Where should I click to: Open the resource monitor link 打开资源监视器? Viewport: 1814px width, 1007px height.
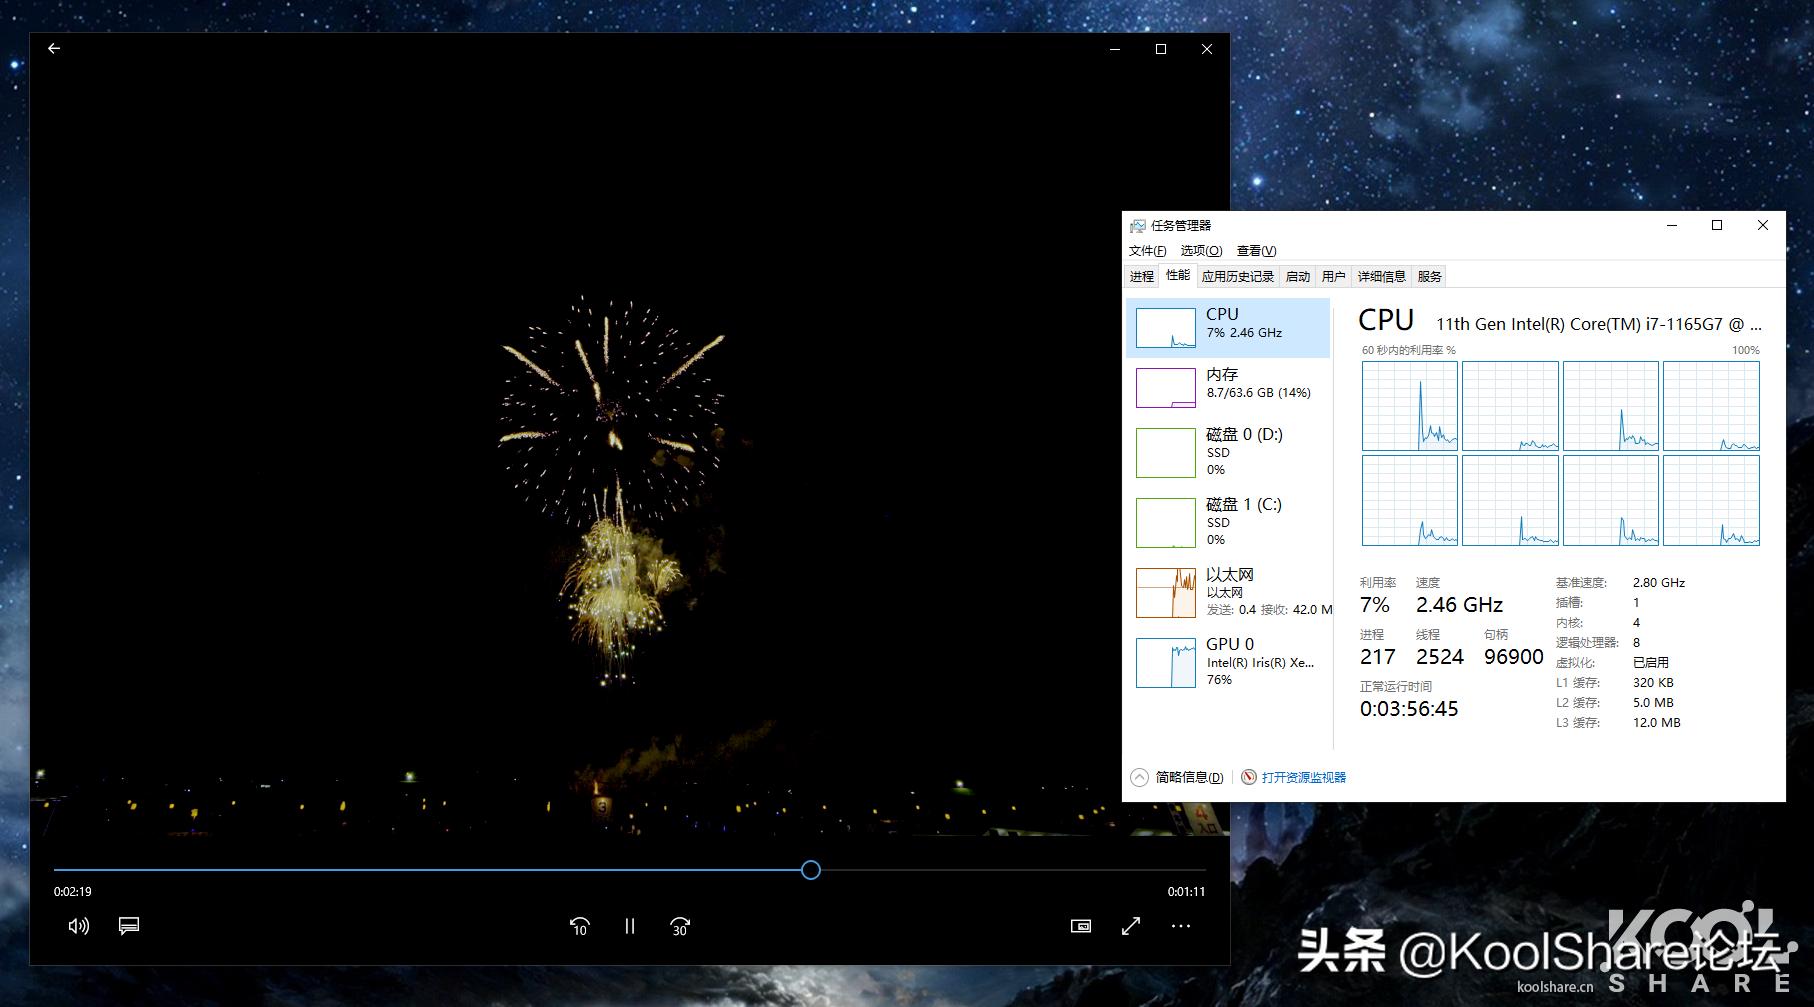pos(1304,777)
